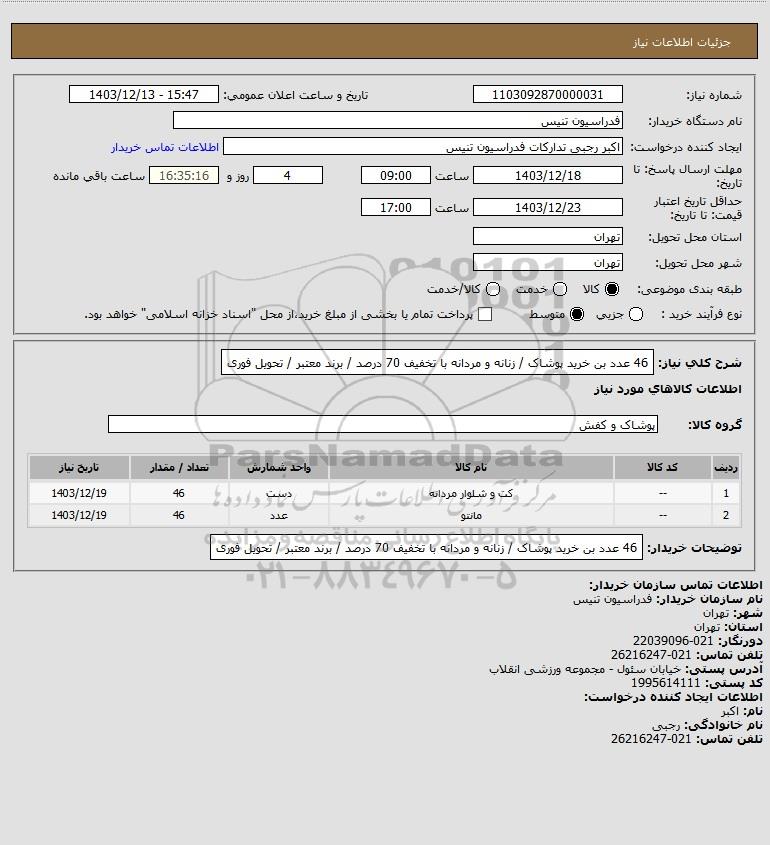The height and width of the screenshot is (845, 770).
Task: Click the goods group field پوشاک و کفش
Action: [x=383, y=424]
